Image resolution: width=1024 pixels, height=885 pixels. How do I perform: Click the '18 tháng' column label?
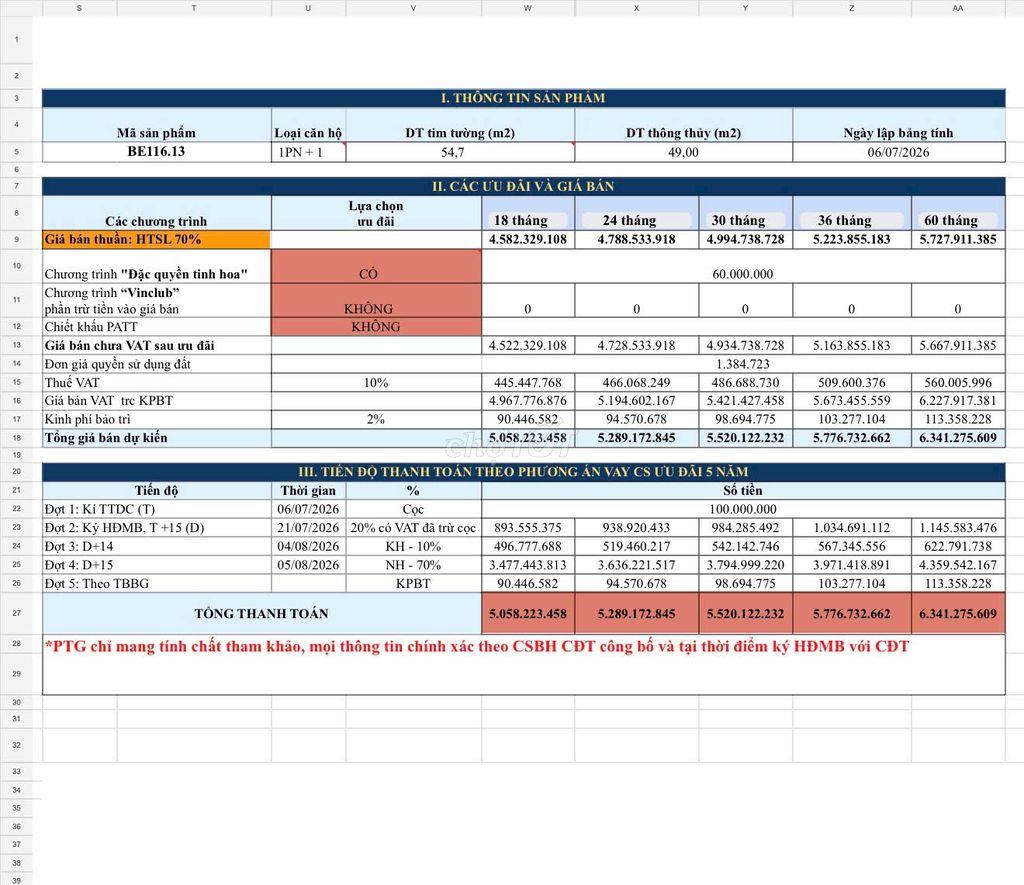click(x=520, y=221)
